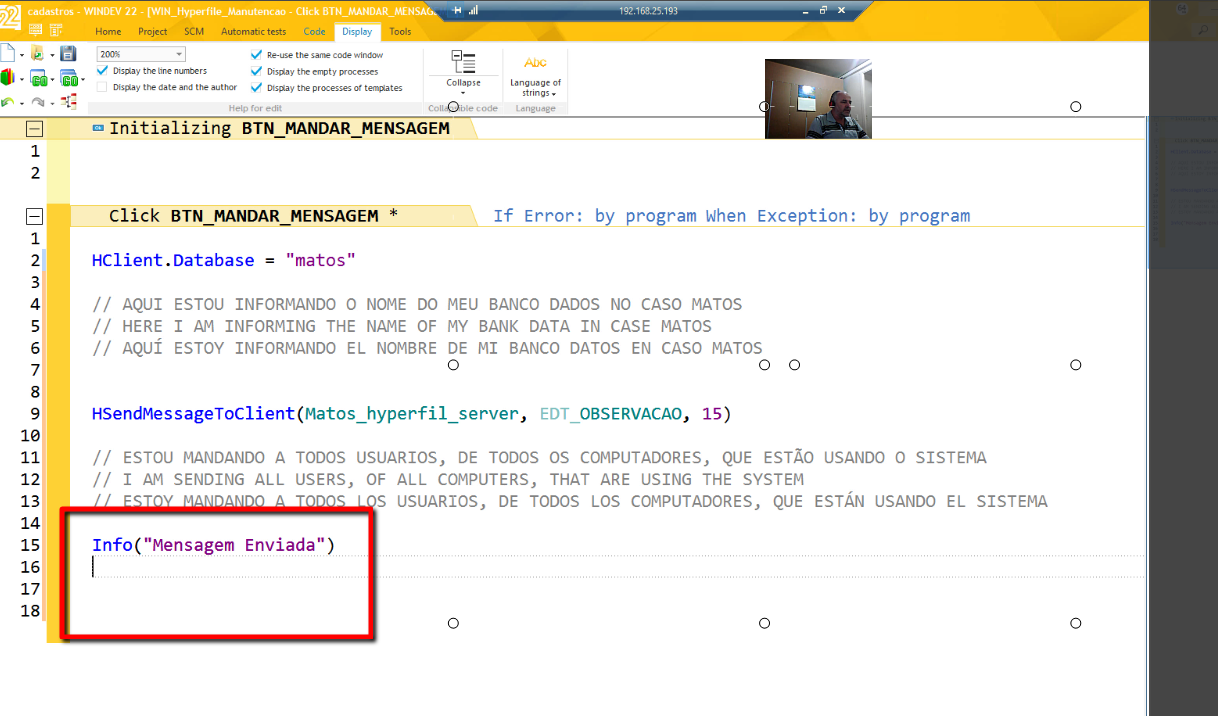Uncheck Display the empty processes

pos(257,71)
